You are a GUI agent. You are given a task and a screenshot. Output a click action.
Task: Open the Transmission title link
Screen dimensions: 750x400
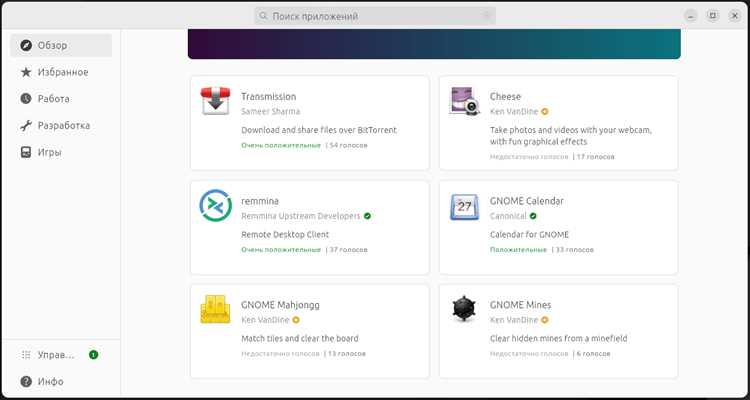coord(269,97)
